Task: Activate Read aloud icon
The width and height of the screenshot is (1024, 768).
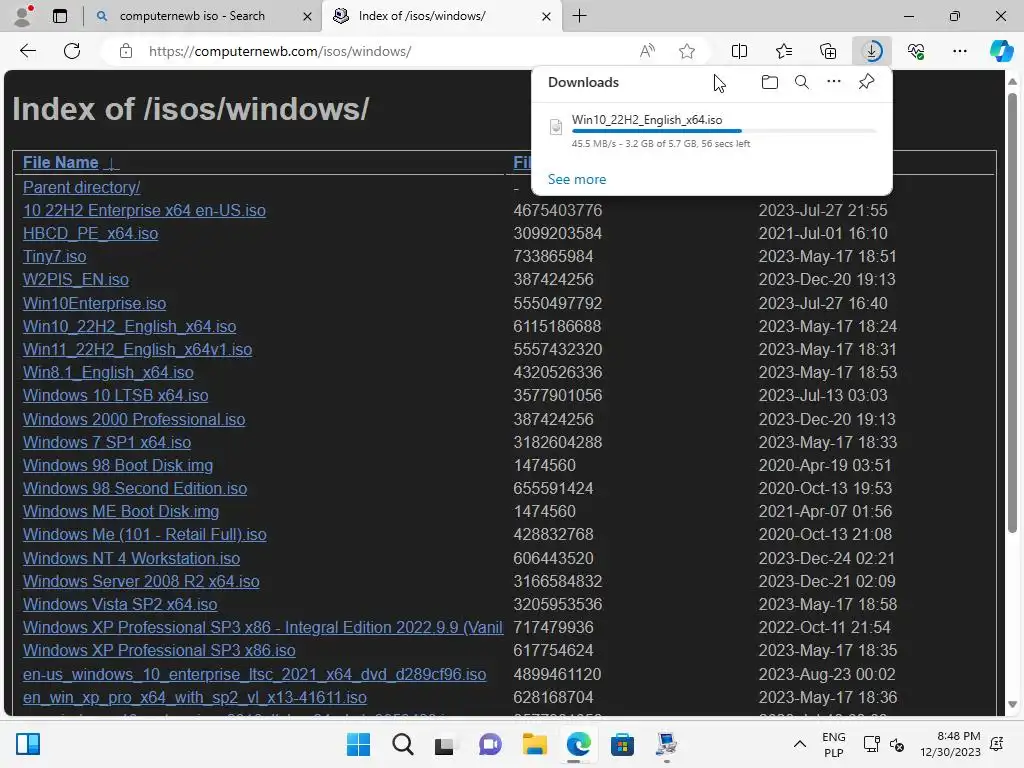Action: [647, 51]
